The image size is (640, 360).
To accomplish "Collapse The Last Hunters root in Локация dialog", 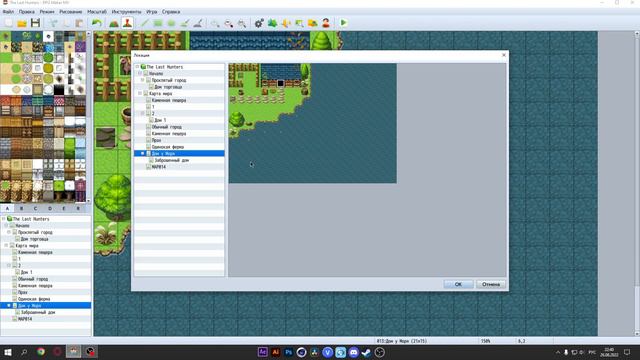I will click(137, 67).
